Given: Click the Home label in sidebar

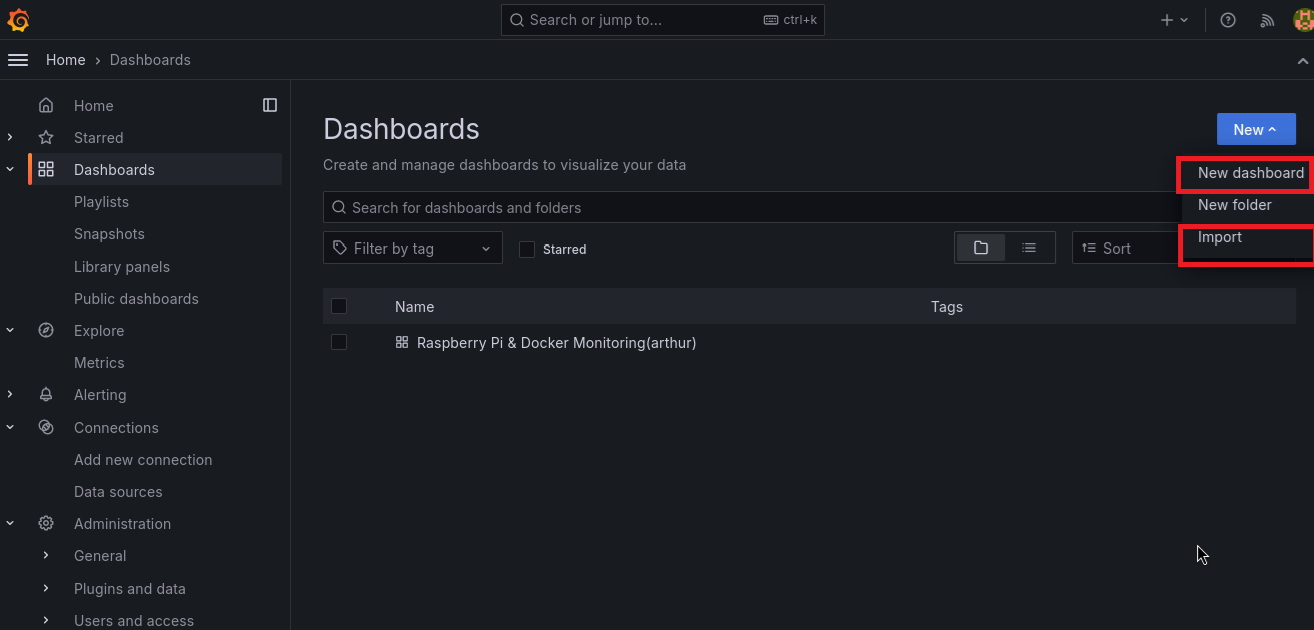Looking at the screenshot, I should [94, 106].
